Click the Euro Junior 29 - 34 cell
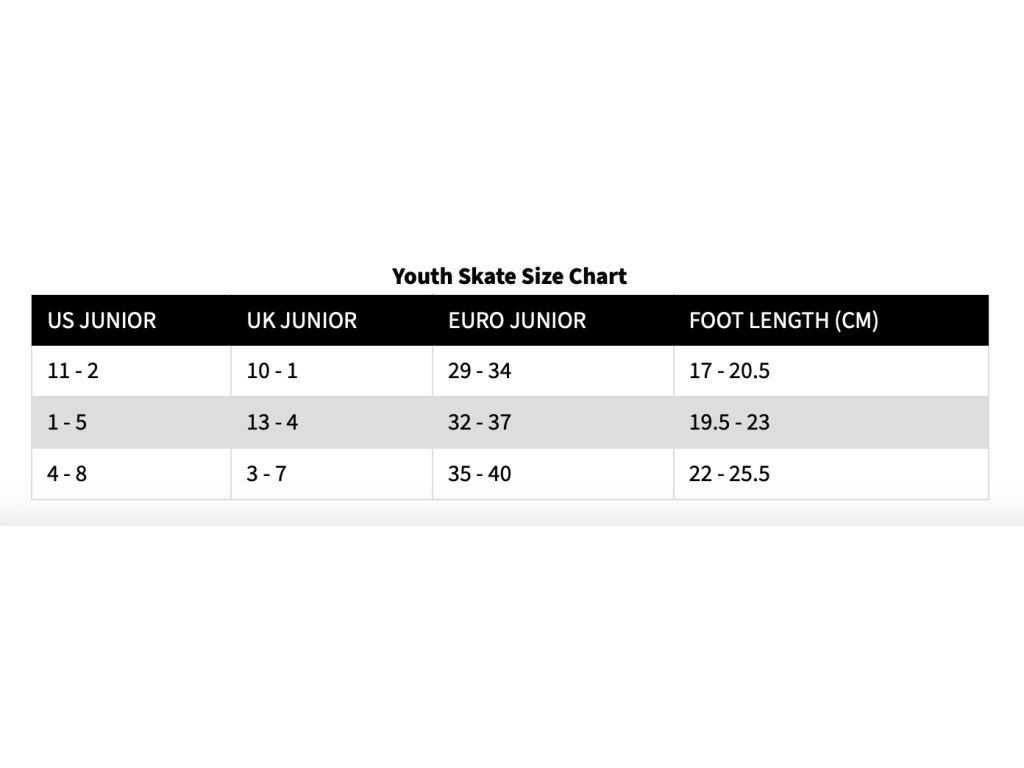 tap(553, 371)
